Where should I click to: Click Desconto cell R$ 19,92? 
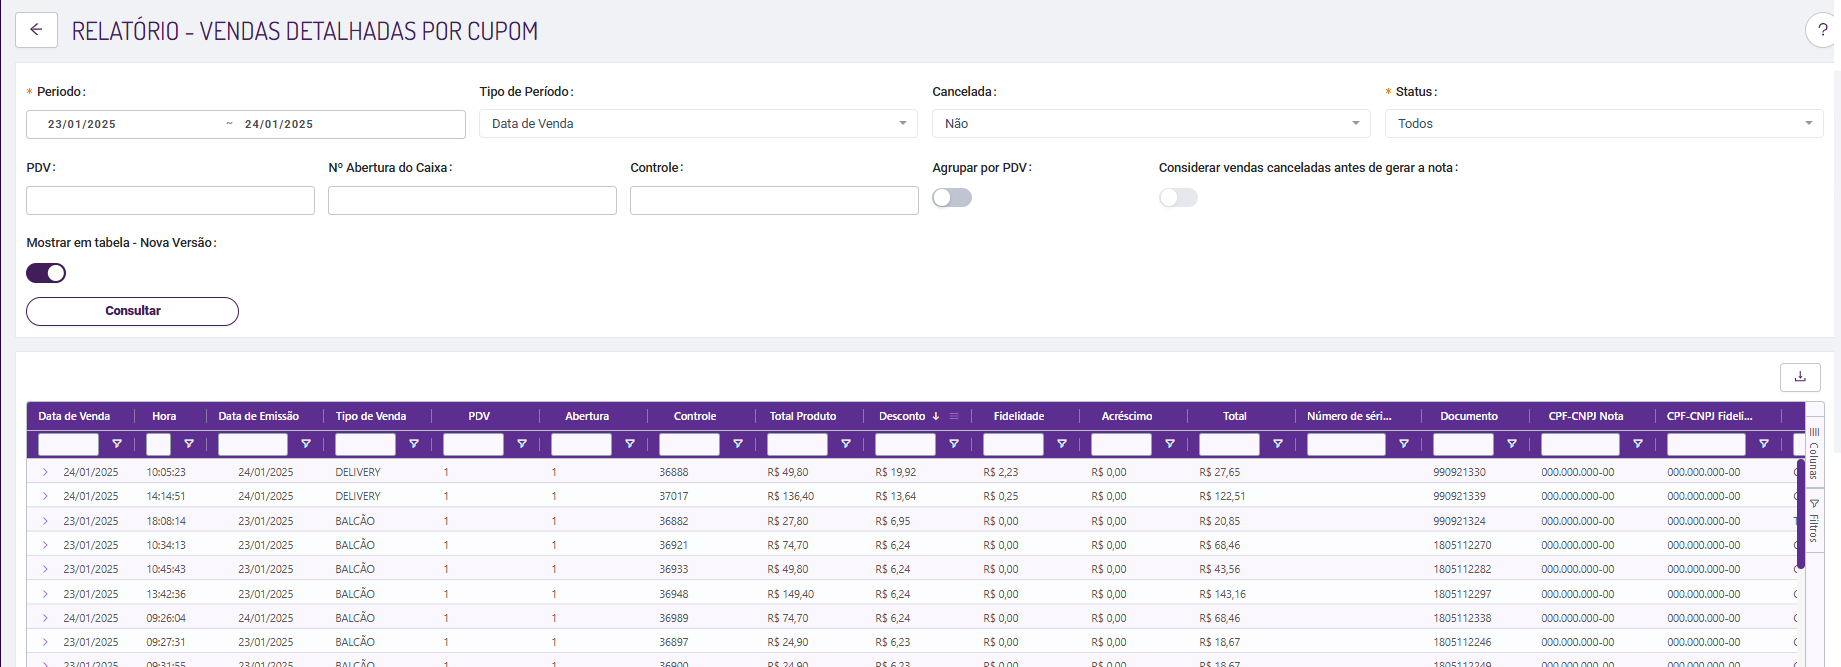896,472
